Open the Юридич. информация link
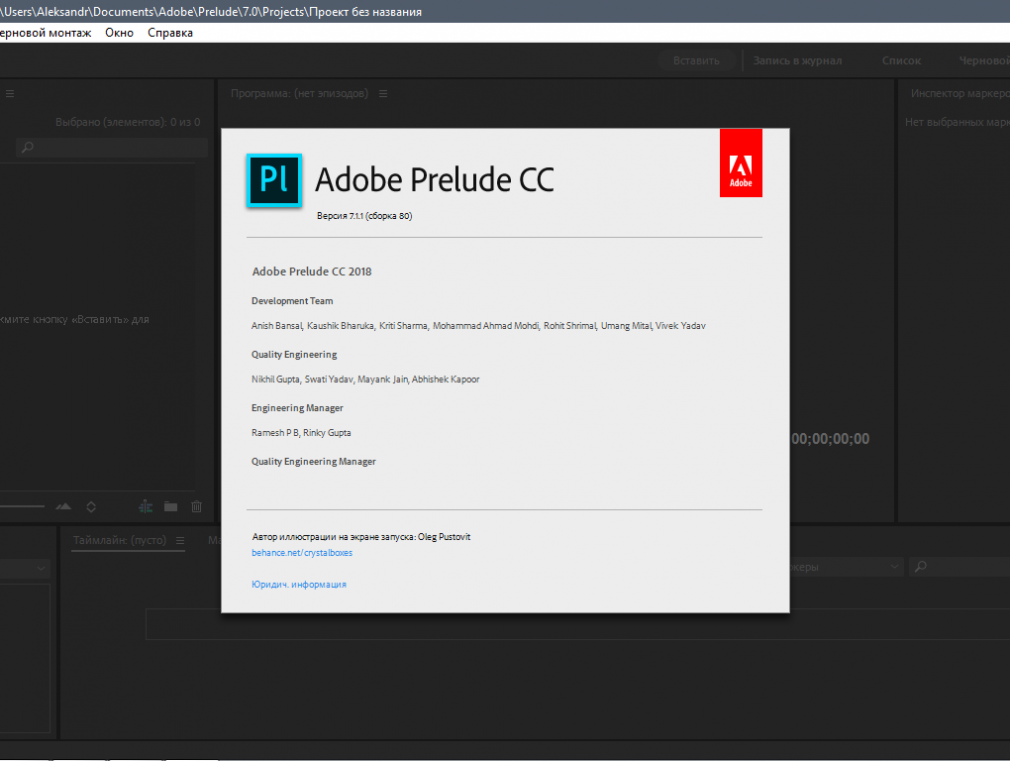Screen dimensions: 1010x761 [299, 584]
